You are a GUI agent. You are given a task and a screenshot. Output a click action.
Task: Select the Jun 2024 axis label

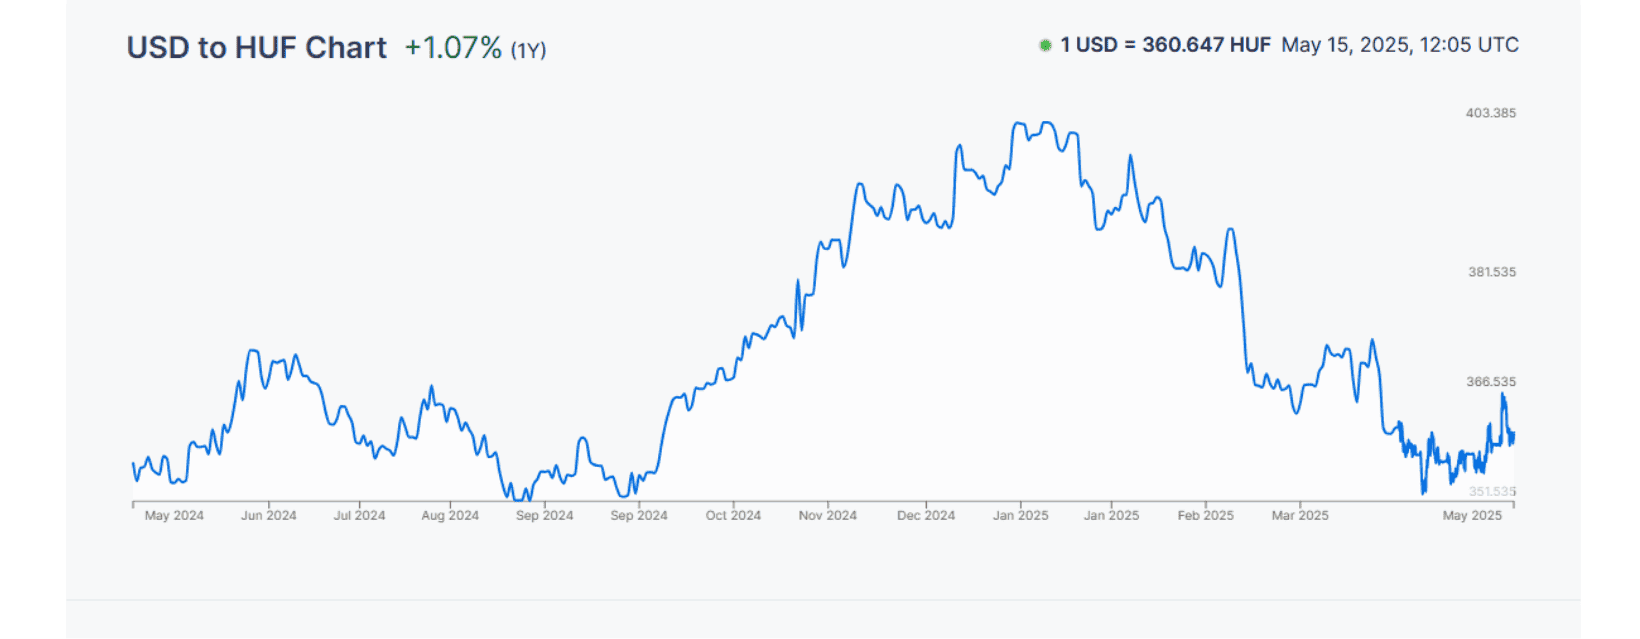click(x=269, y=516)
